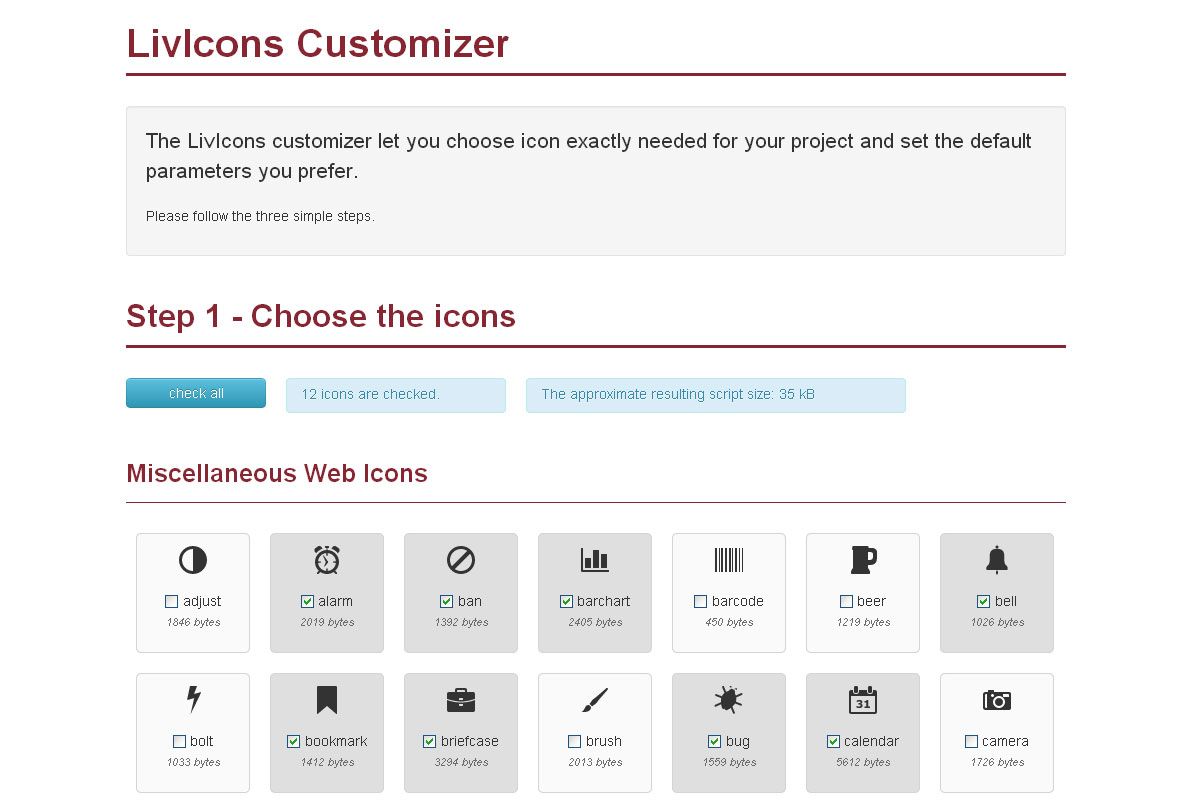Click the bell icon
The width and height of the screenshot is (1200, 800).
(x=997, y=560)
